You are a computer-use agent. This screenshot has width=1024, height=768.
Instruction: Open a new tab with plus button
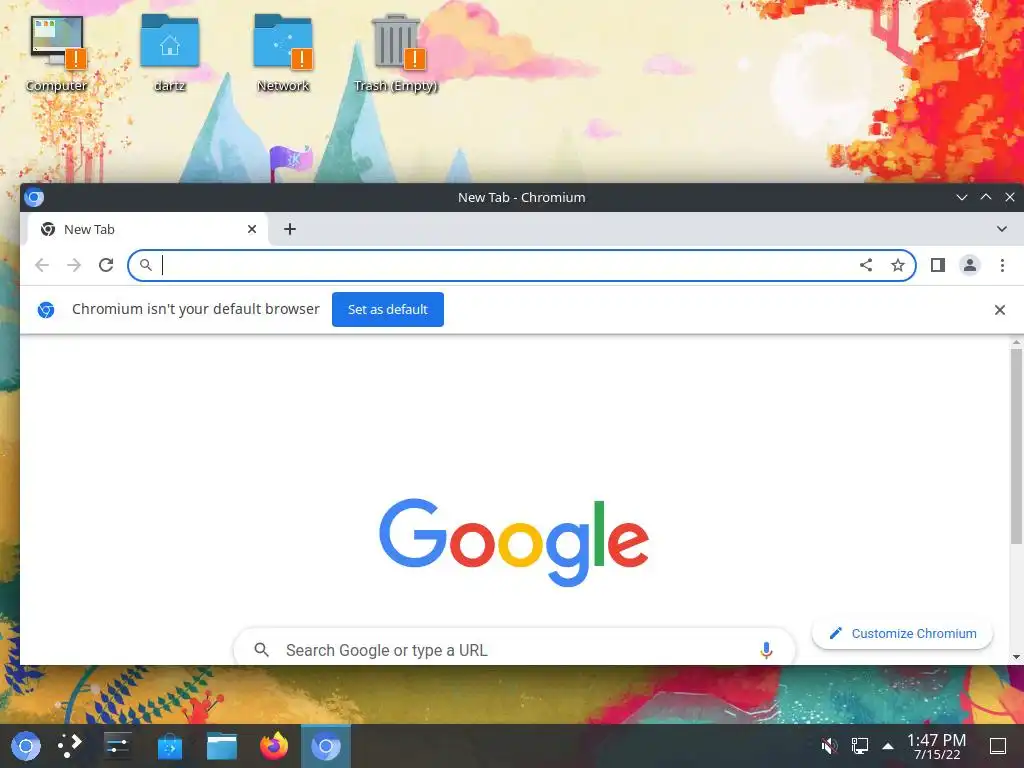(290, 229)
